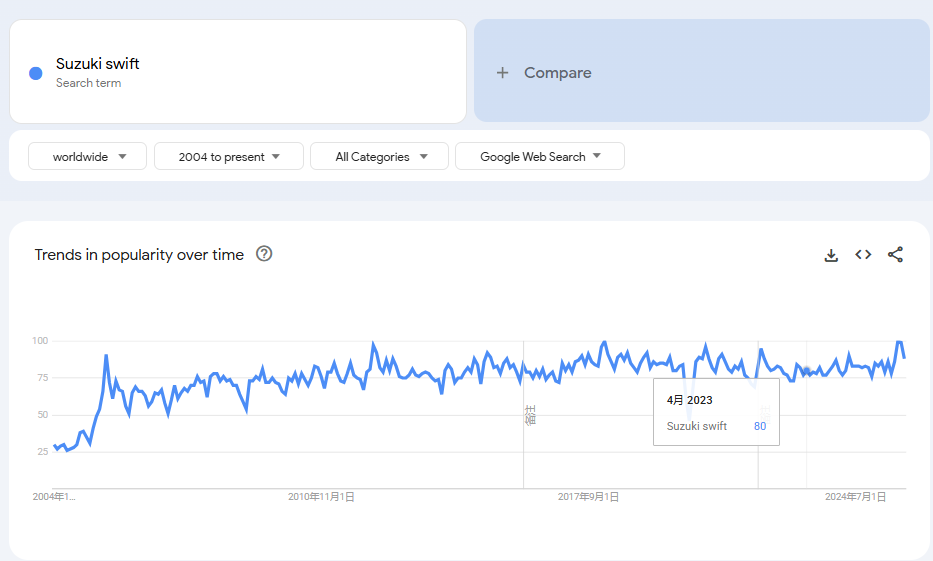Add a comparison term with Compare
This screenshot has height=561, width=933.
point(702,71)
